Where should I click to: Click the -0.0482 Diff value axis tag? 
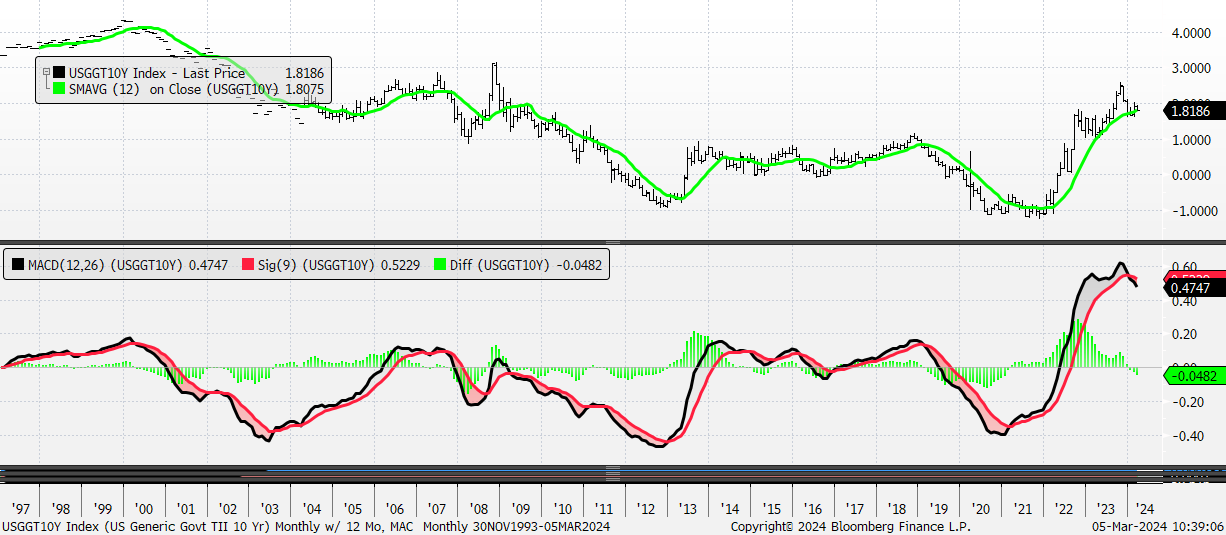(x=1195, y=376)
